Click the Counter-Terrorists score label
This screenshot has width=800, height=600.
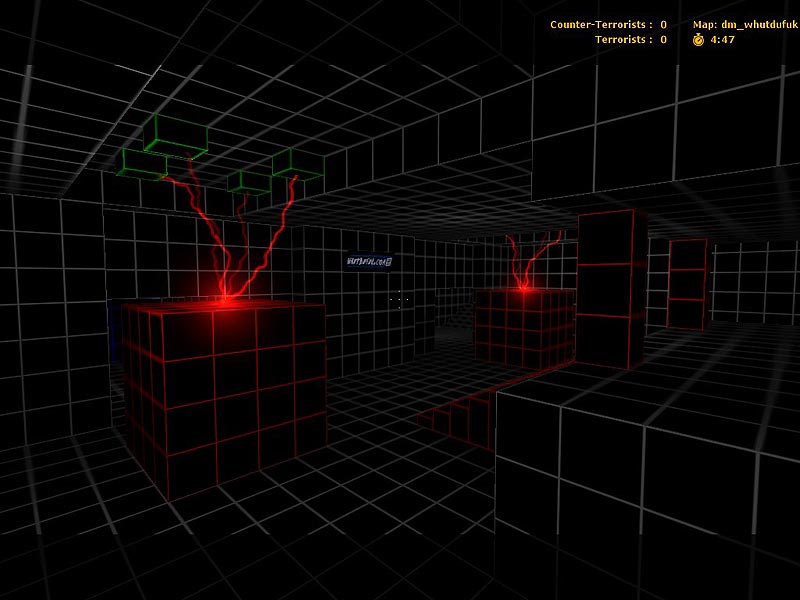(x=601, y=24)
